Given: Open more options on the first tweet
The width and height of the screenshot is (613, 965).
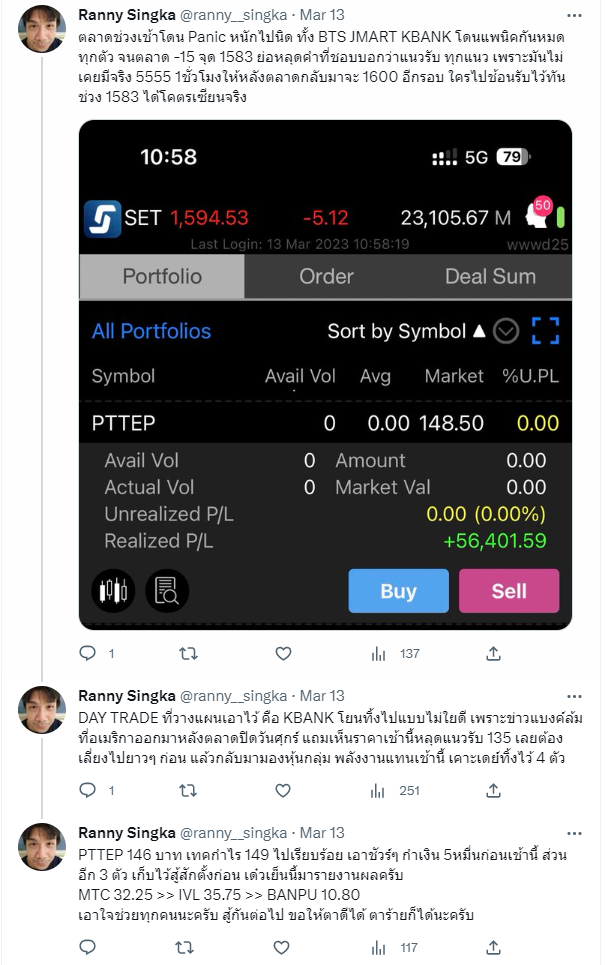Looking at the screenshot, I should (x=574, y=15).
